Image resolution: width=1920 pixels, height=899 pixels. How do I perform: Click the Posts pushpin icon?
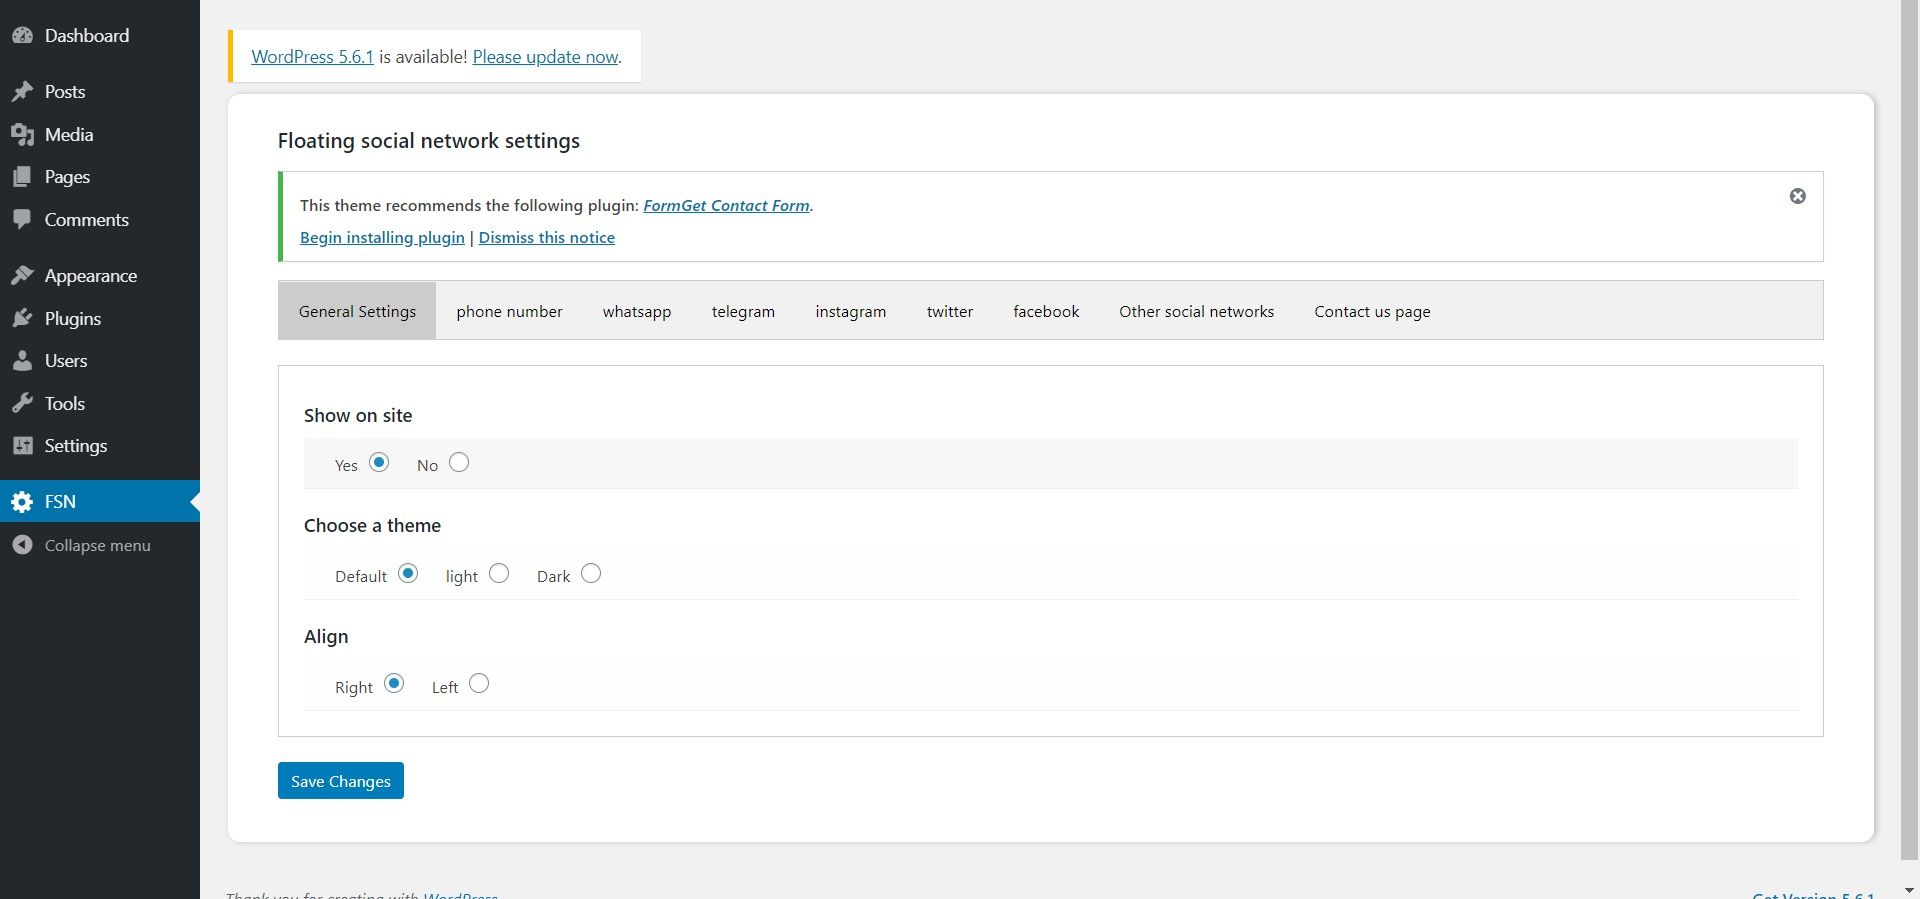22,92
